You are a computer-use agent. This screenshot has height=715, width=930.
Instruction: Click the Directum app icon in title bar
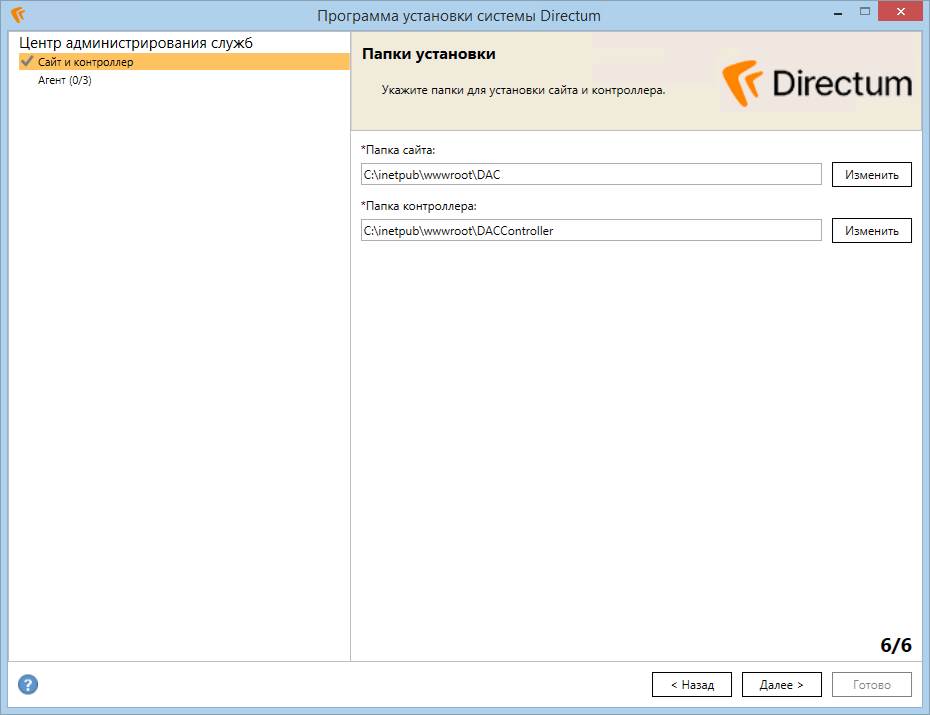[x=18, y=15]
